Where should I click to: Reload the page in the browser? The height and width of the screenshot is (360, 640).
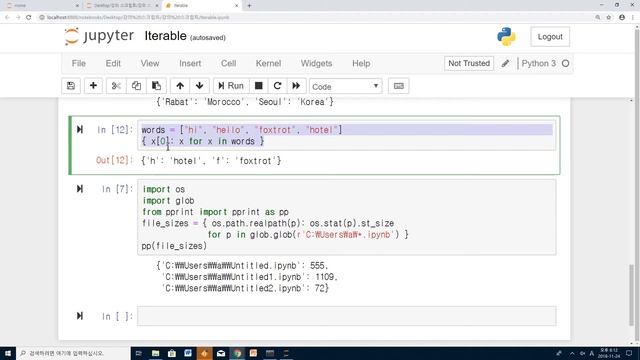[x=29, y=18]
